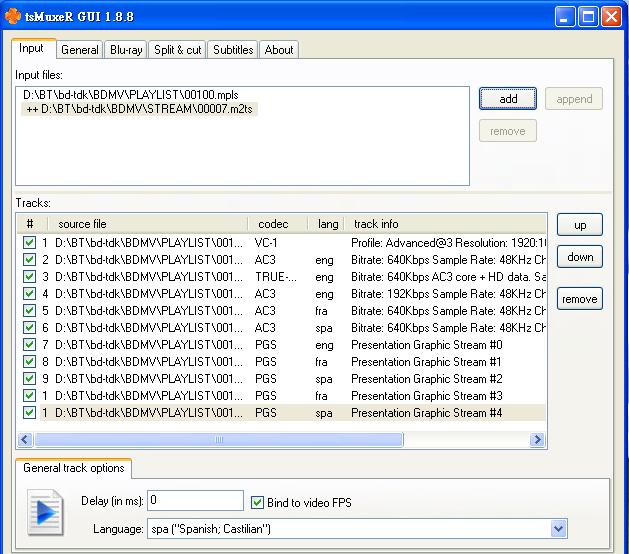The height and width of the screenshot is (554, 629).
Task: Click the scroll right arrow in tracks list
Action: 537,439
